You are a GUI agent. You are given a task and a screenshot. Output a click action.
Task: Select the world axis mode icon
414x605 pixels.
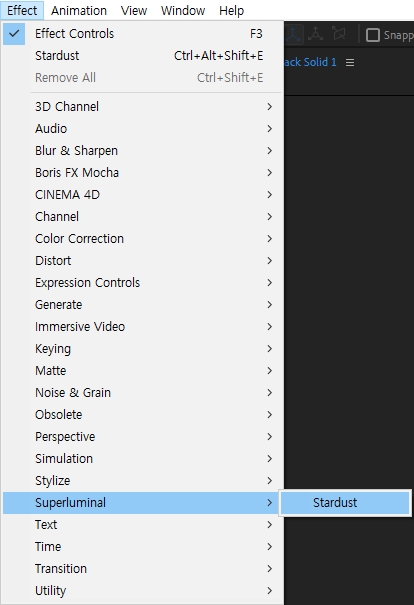[x=316, y=34]
